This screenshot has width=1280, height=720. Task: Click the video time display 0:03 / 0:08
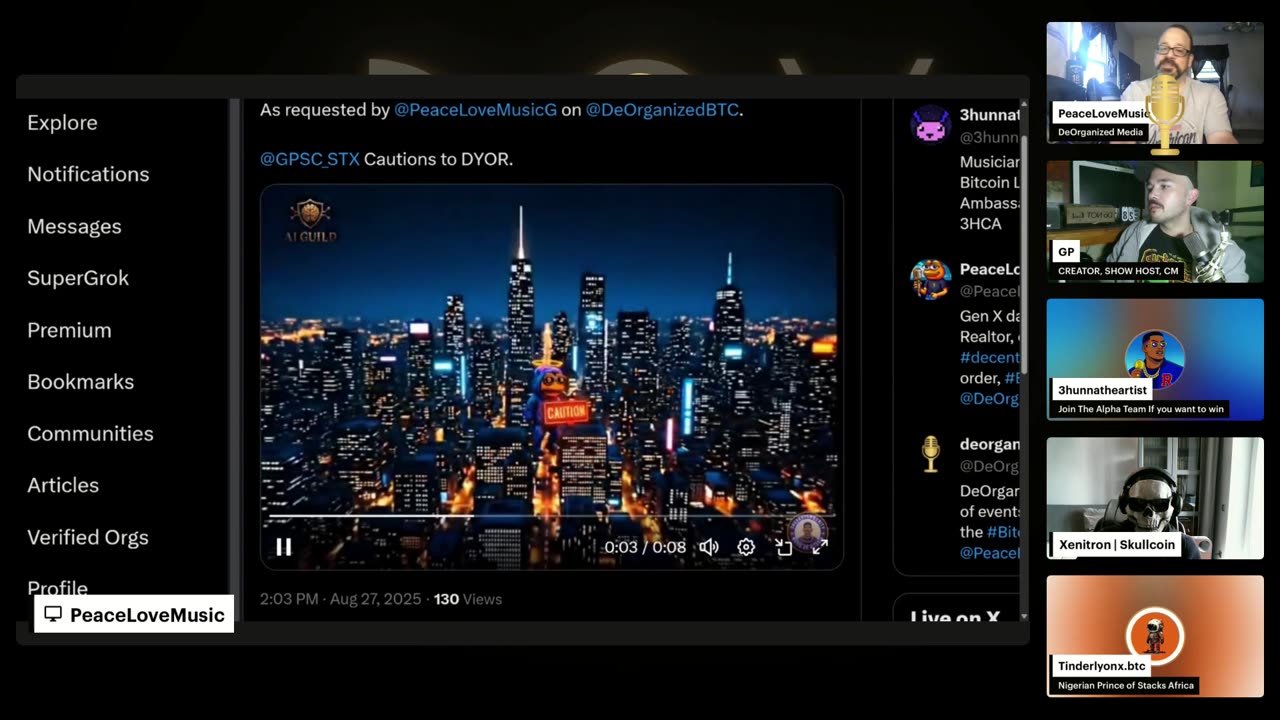pyautogui.click(x=645, y=547)
